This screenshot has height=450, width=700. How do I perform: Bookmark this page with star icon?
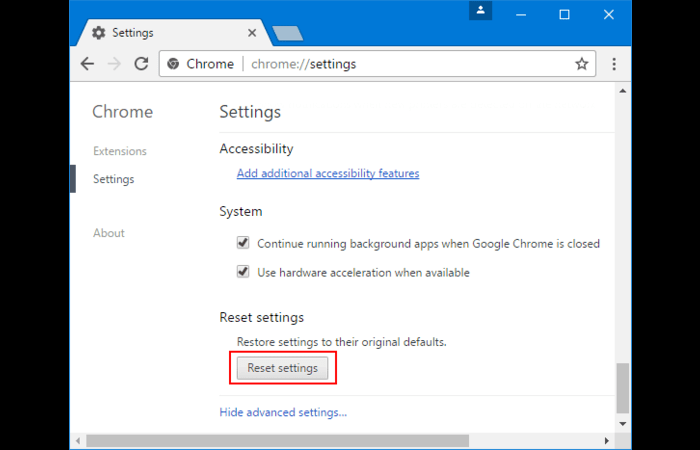[x=581, y=64]
